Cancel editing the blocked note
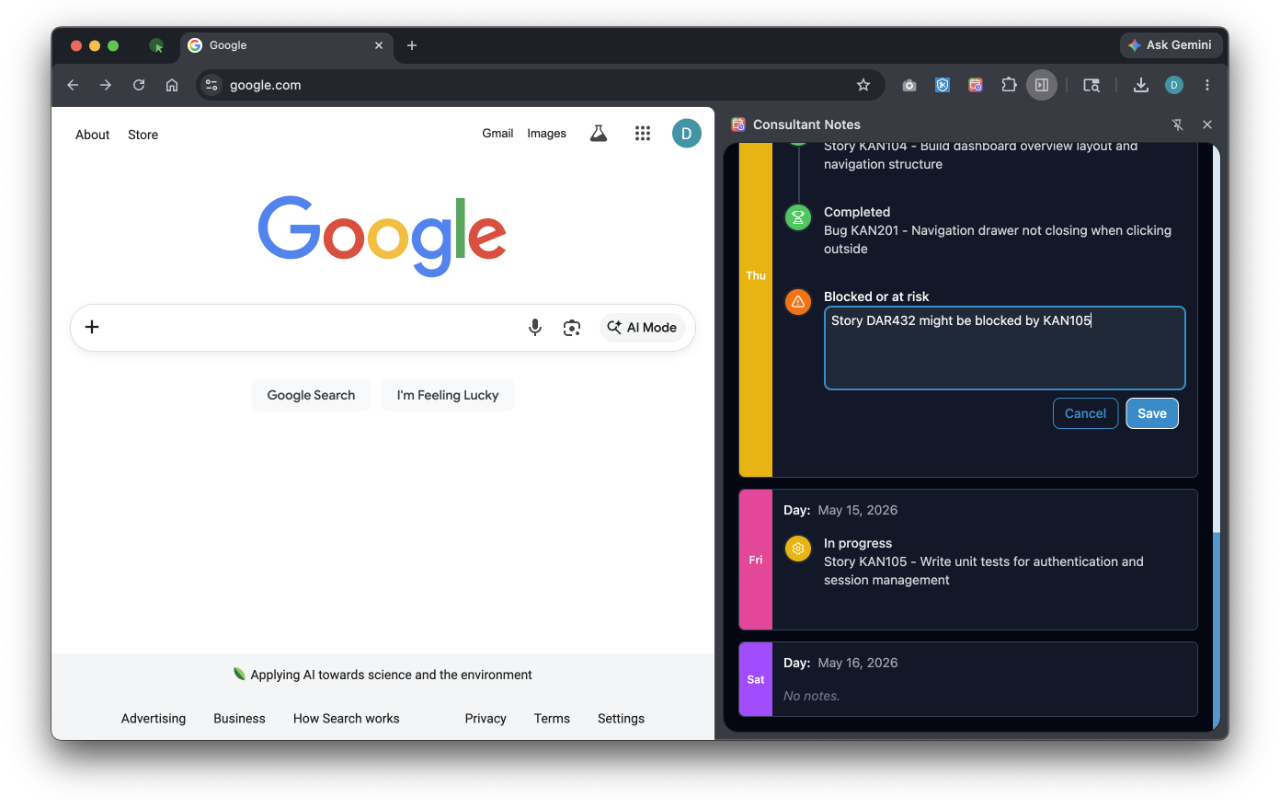 pos(1085,413)
